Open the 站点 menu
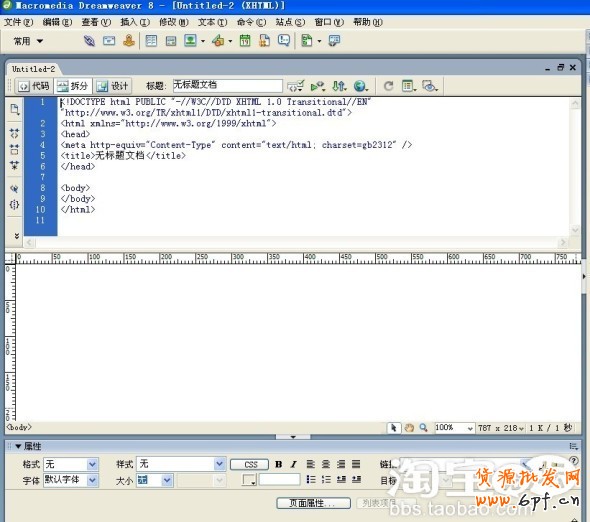The image size is (590, 522). [x=290, y=22]
